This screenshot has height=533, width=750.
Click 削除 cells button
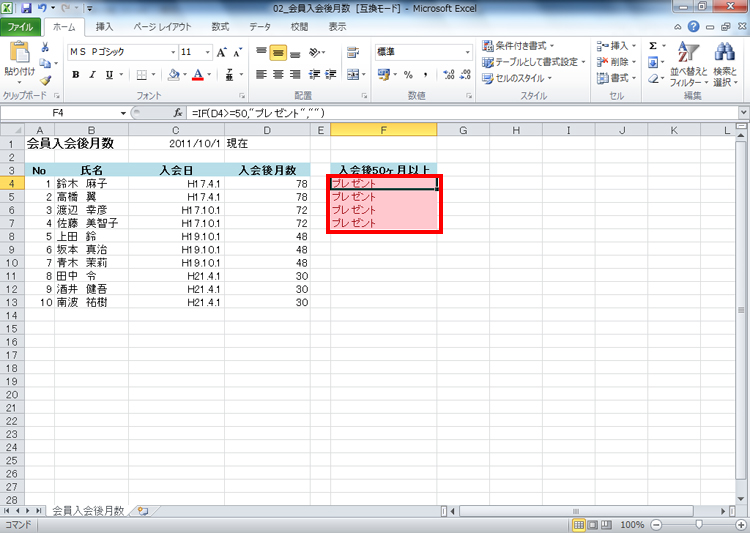pos(617,62)
